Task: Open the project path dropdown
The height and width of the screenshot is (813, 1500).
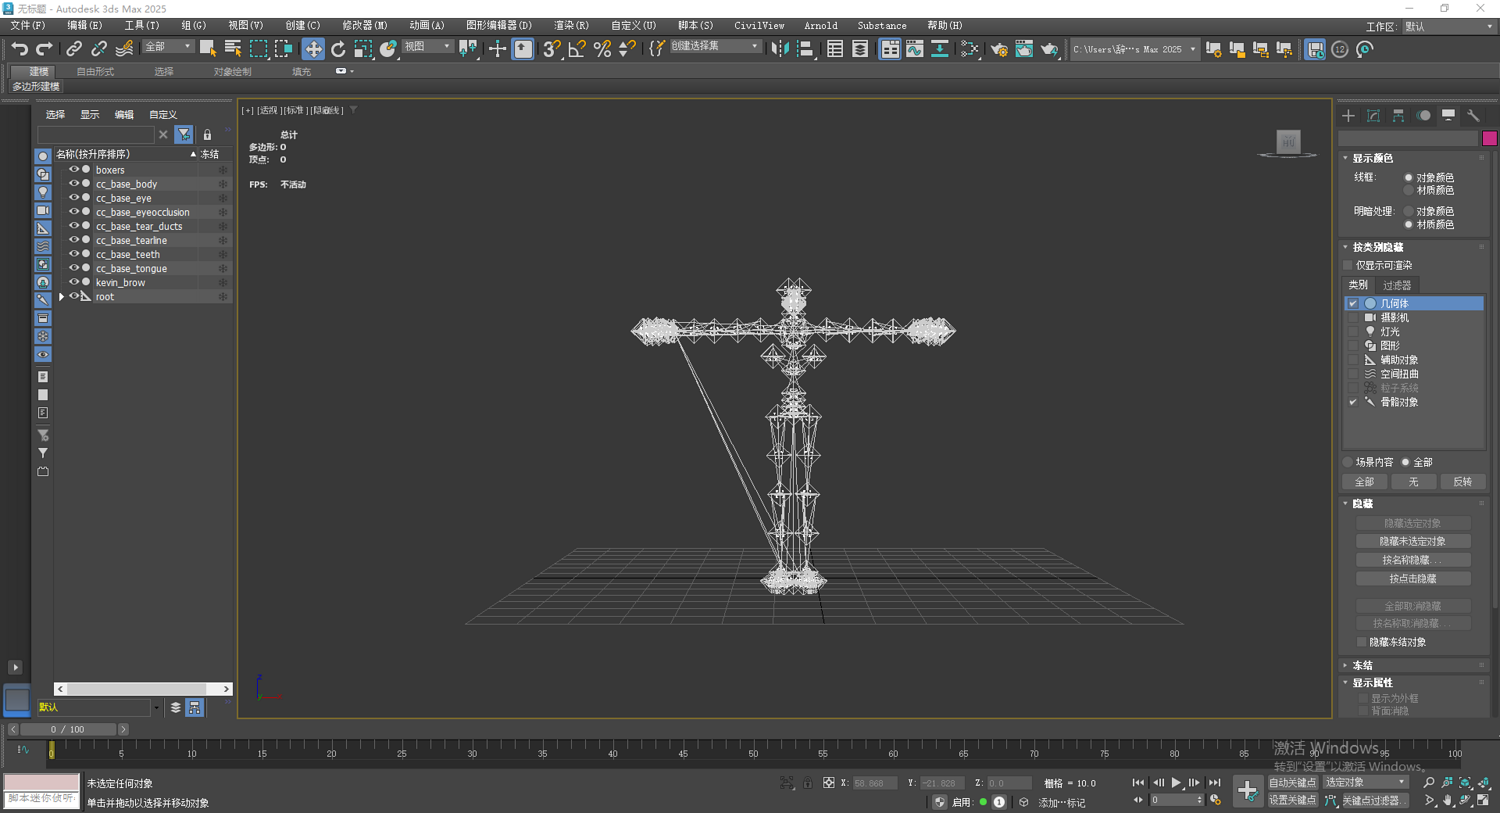Action: tap(1134, 49)
